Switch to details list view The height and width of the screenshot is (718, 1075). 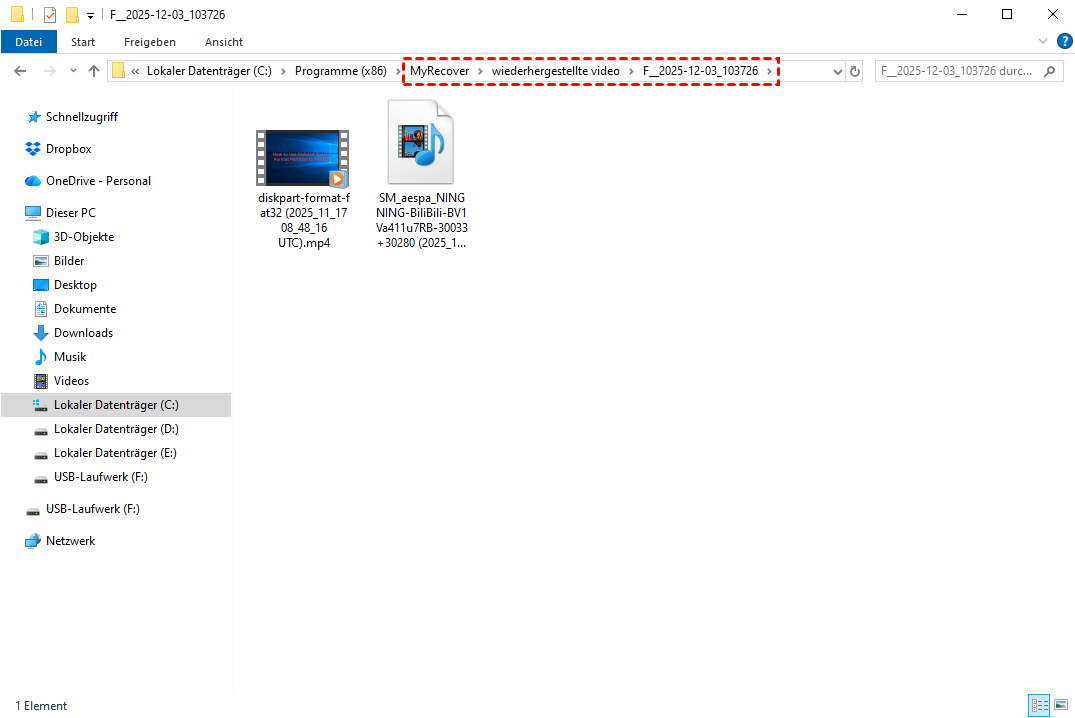pos(1039,705)
